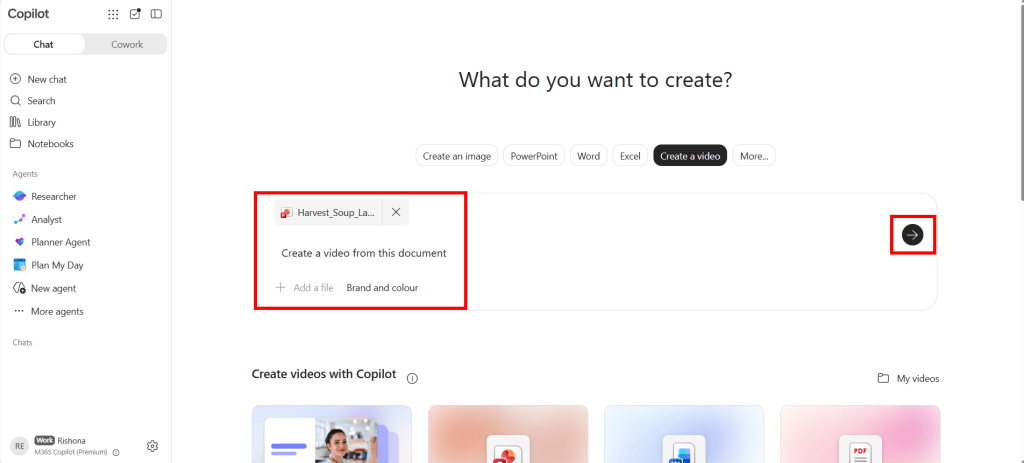Screen dimensions: 1024x463
Task: Click the Researcher agent label
Action: coord(54,197)
